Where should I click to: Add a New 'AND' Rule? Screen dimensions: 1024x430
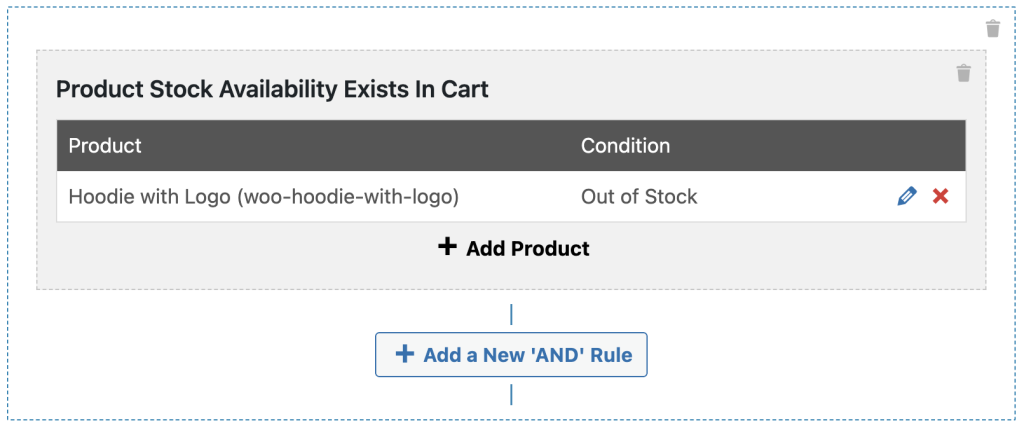[511, 355]
